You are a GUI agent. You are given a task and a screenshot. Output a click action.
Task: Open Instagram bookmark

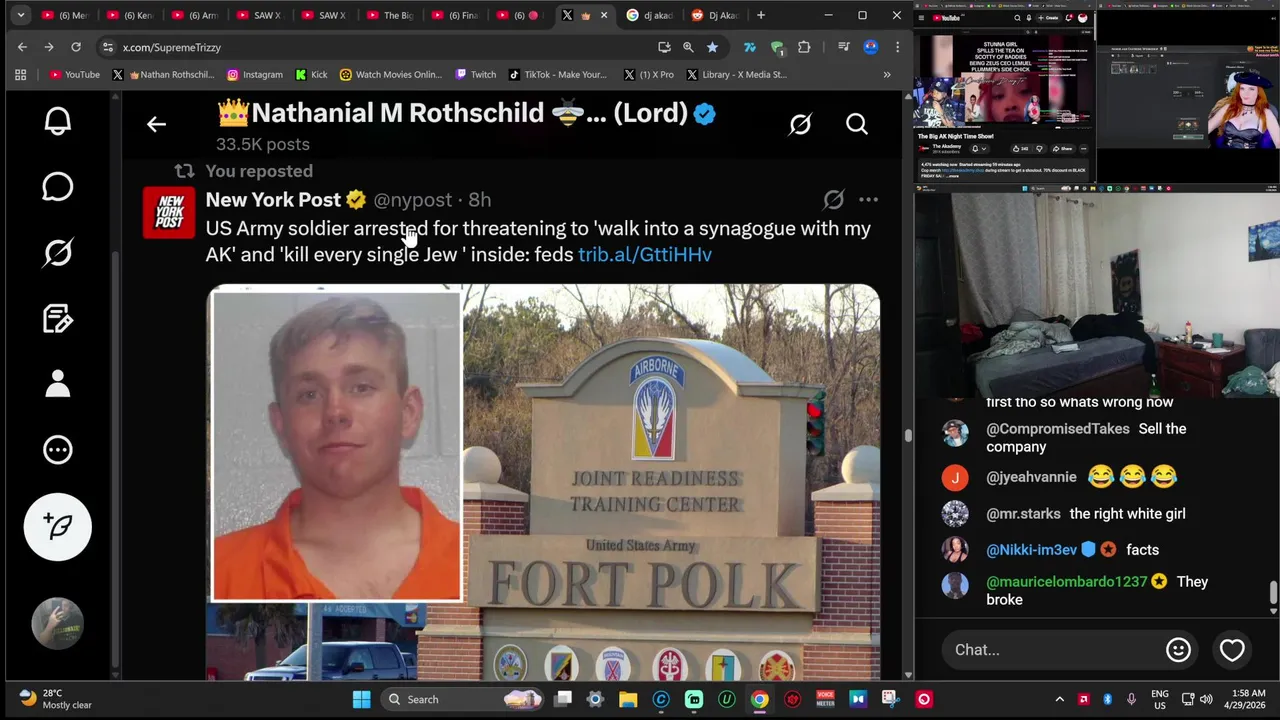254,74
